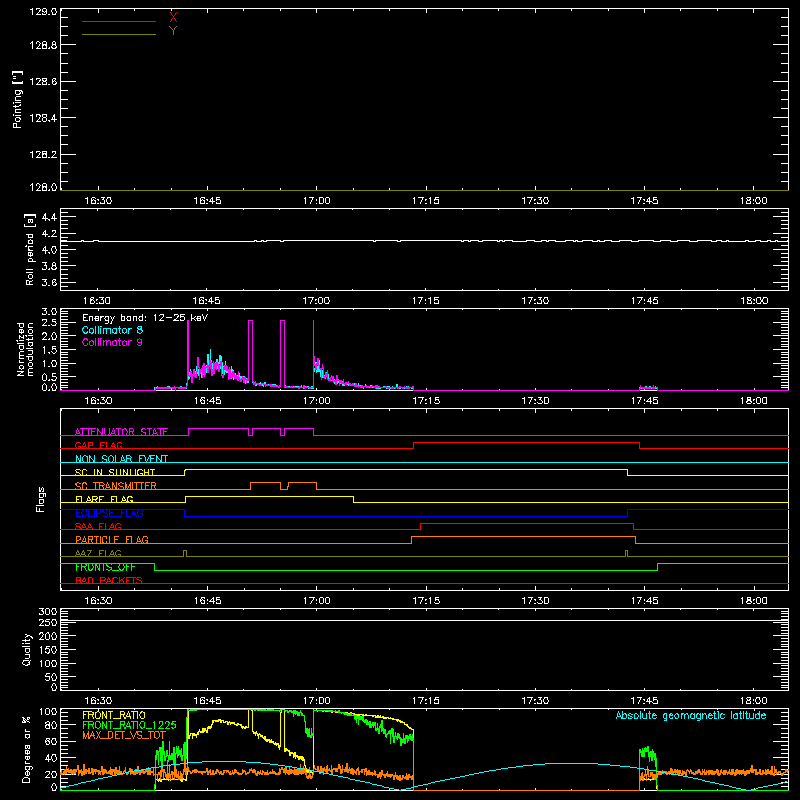Select the '4.4' roll period tick label
800x800 pixels.
49,217
